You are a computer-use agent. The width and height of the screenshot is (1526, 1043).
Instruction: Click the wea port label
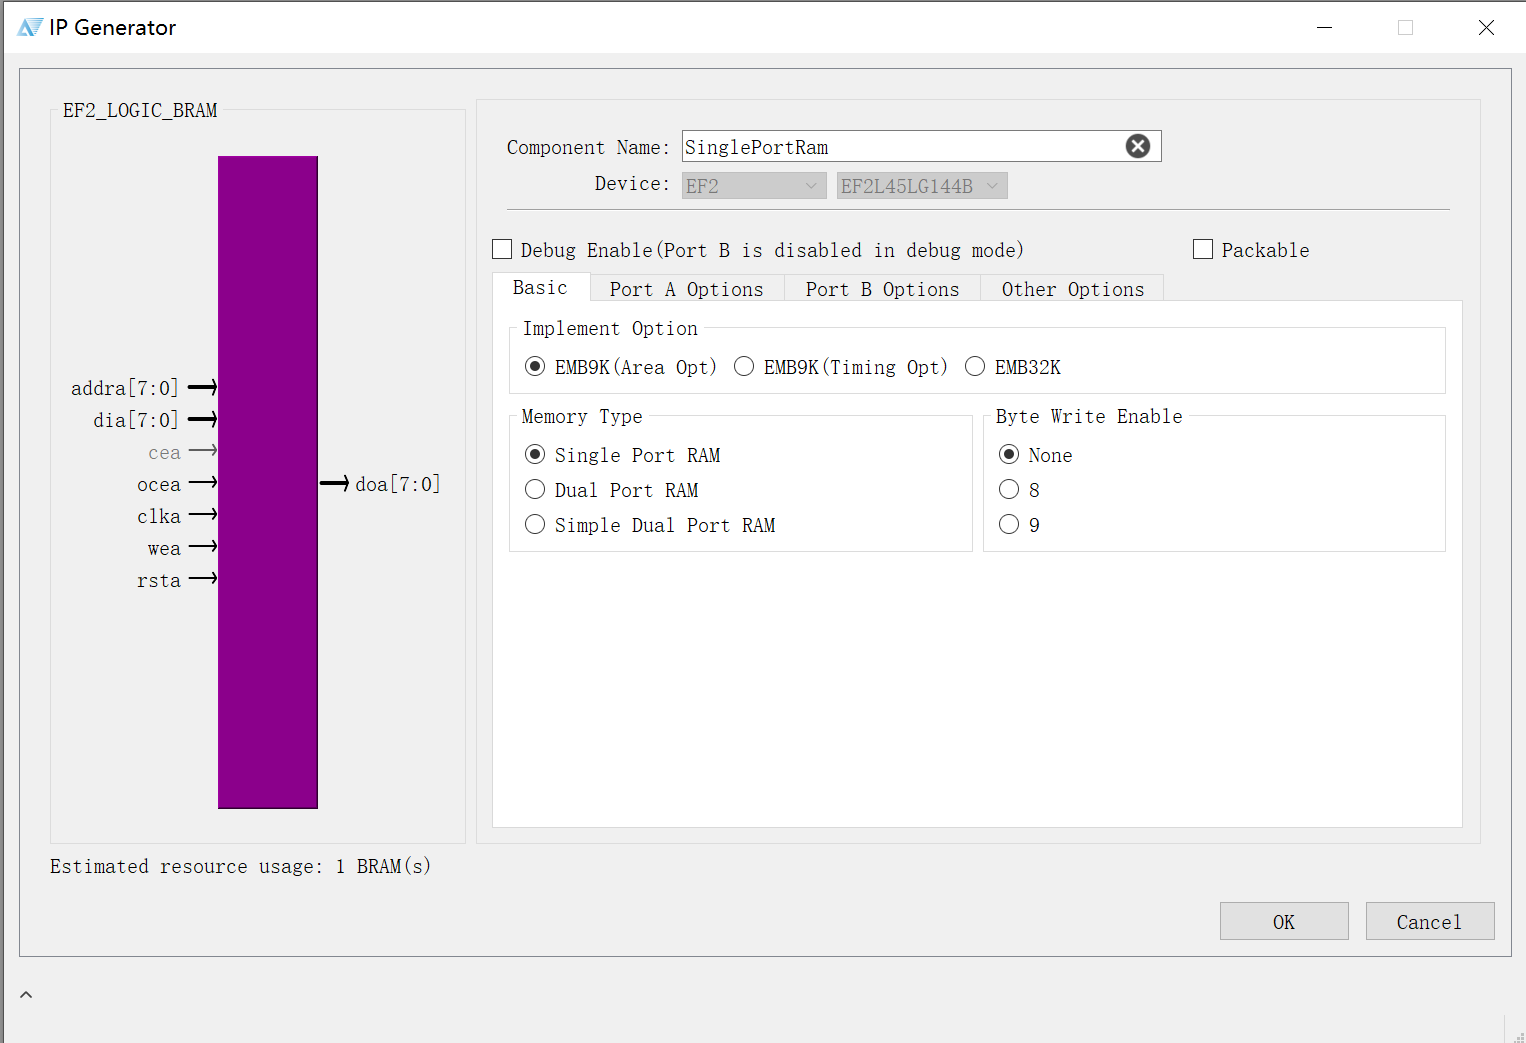[x=165, y=549]
